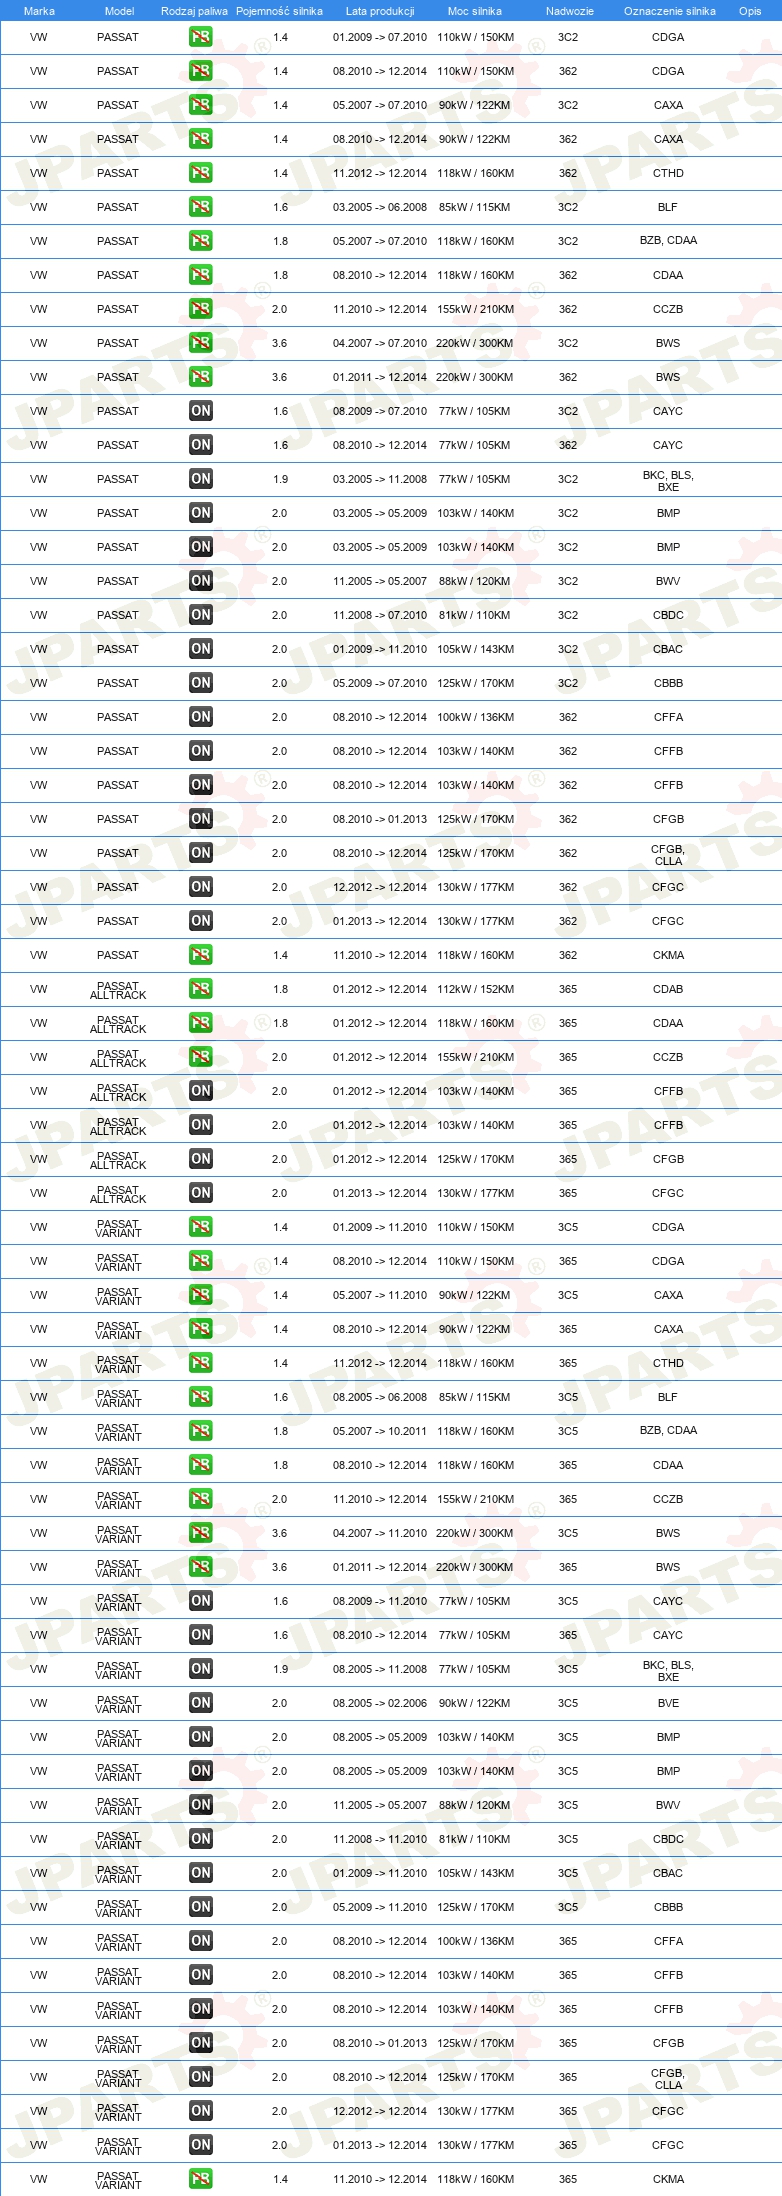
Task: Select the ON icon in the ALLTRACK CFGB row
Action: click(x=201, y=1159)
